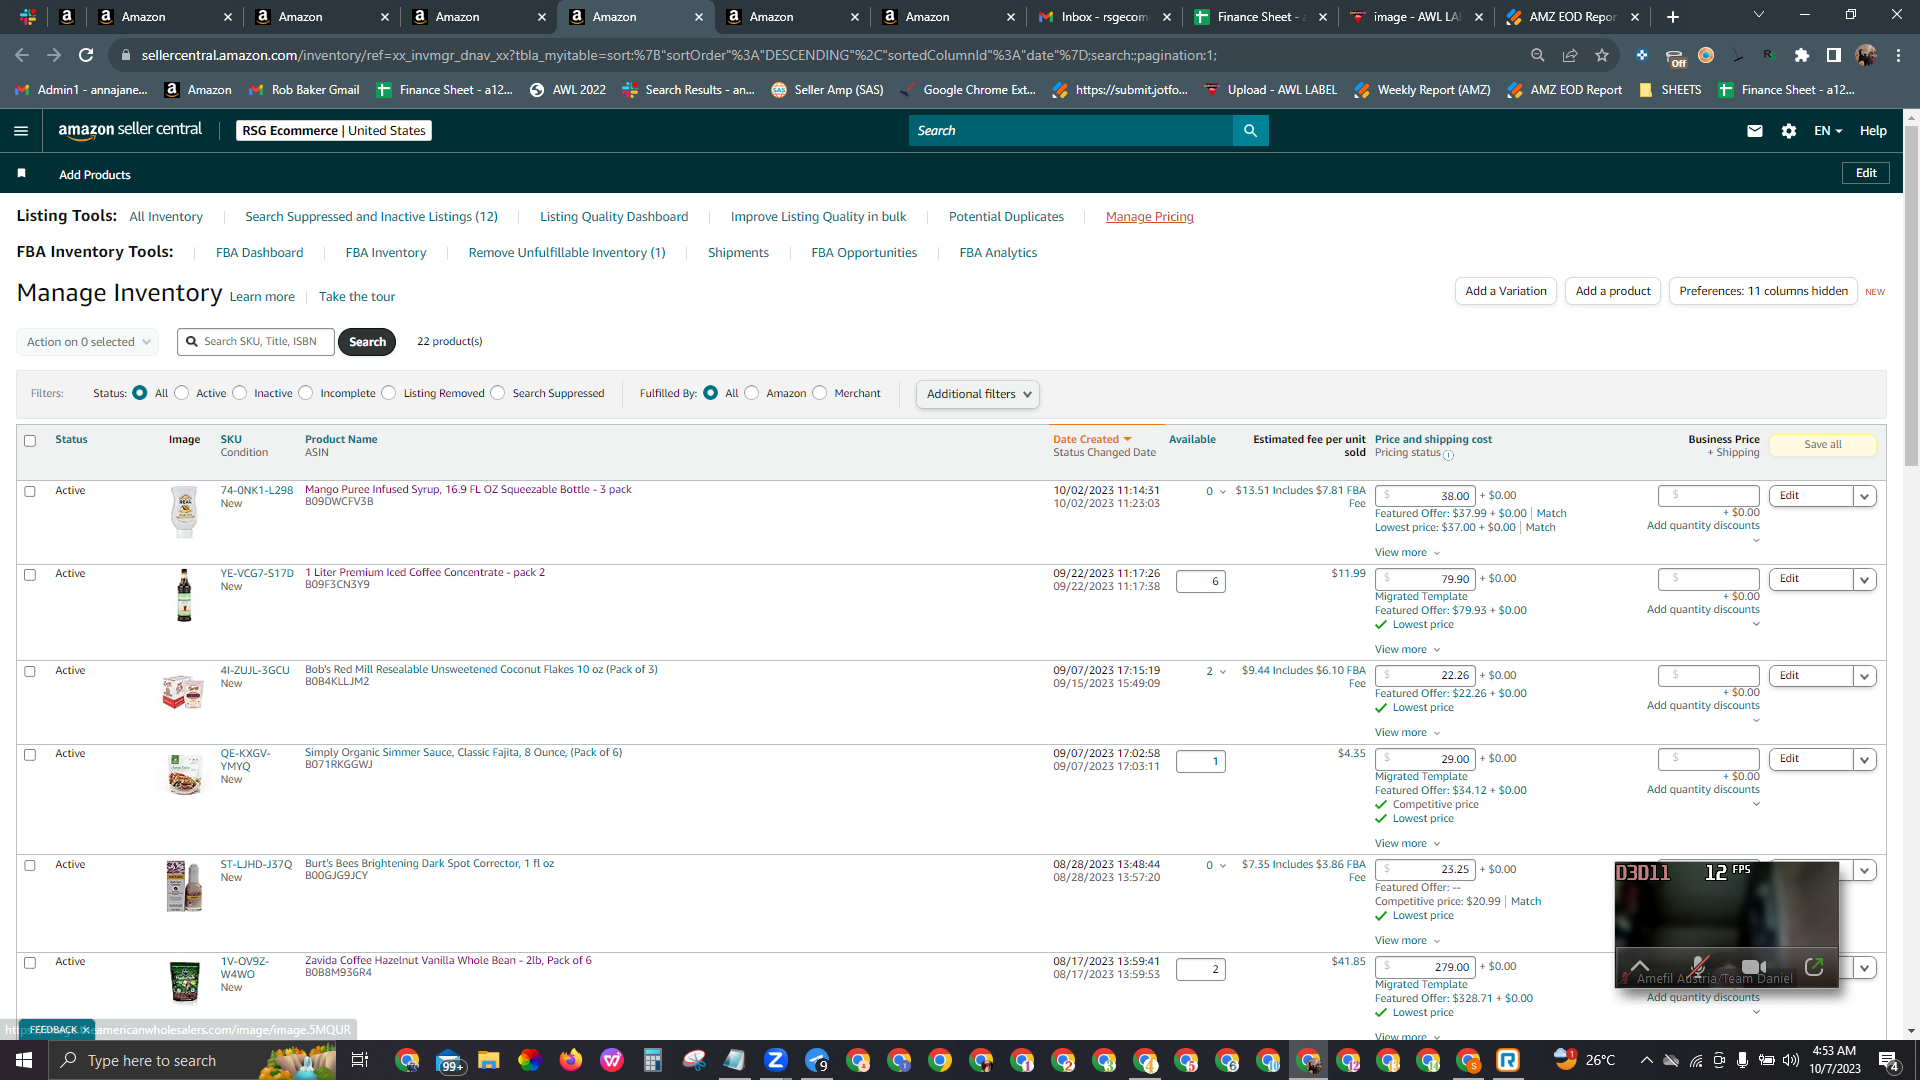Click black Search button next to SKU field
Viewport: 1920px width, 1080px height.
(367, 342)
